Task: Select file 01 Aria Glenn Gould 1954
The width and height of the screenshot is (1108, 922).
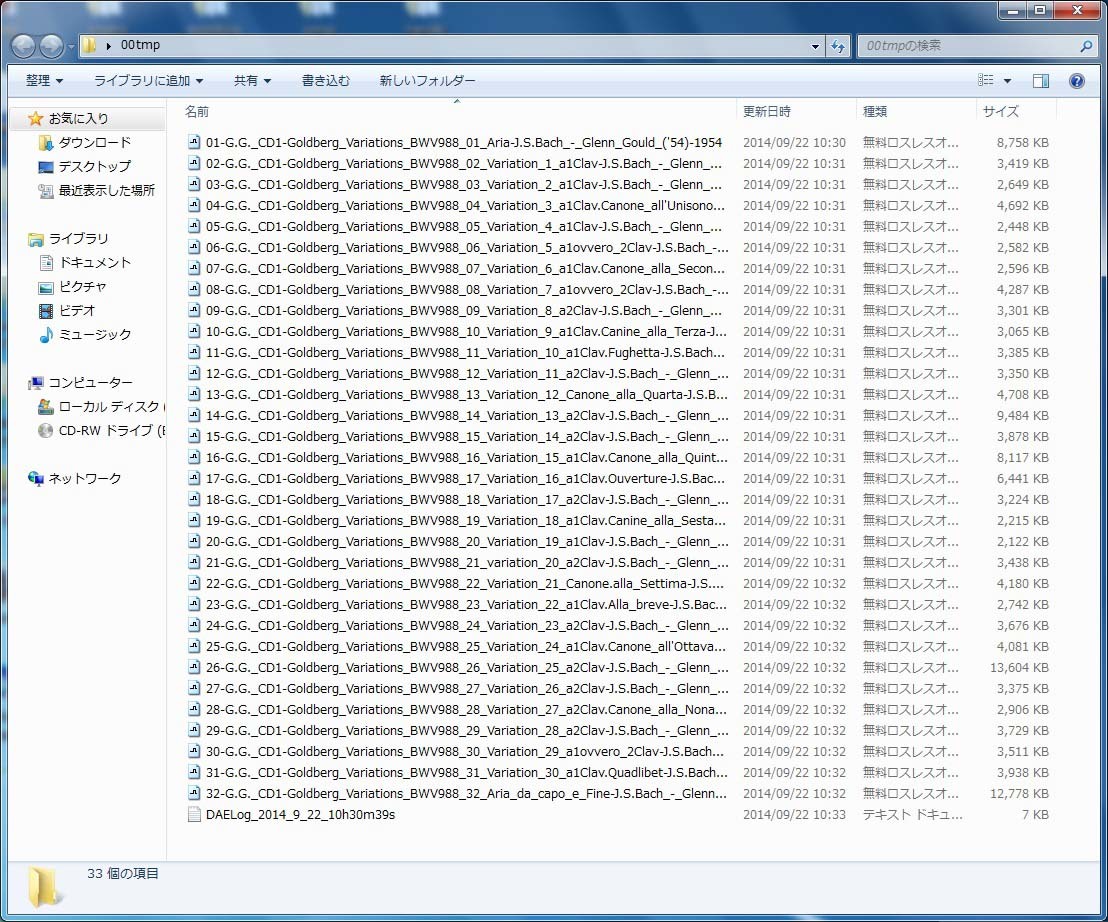Action: (x=463, y=143)
